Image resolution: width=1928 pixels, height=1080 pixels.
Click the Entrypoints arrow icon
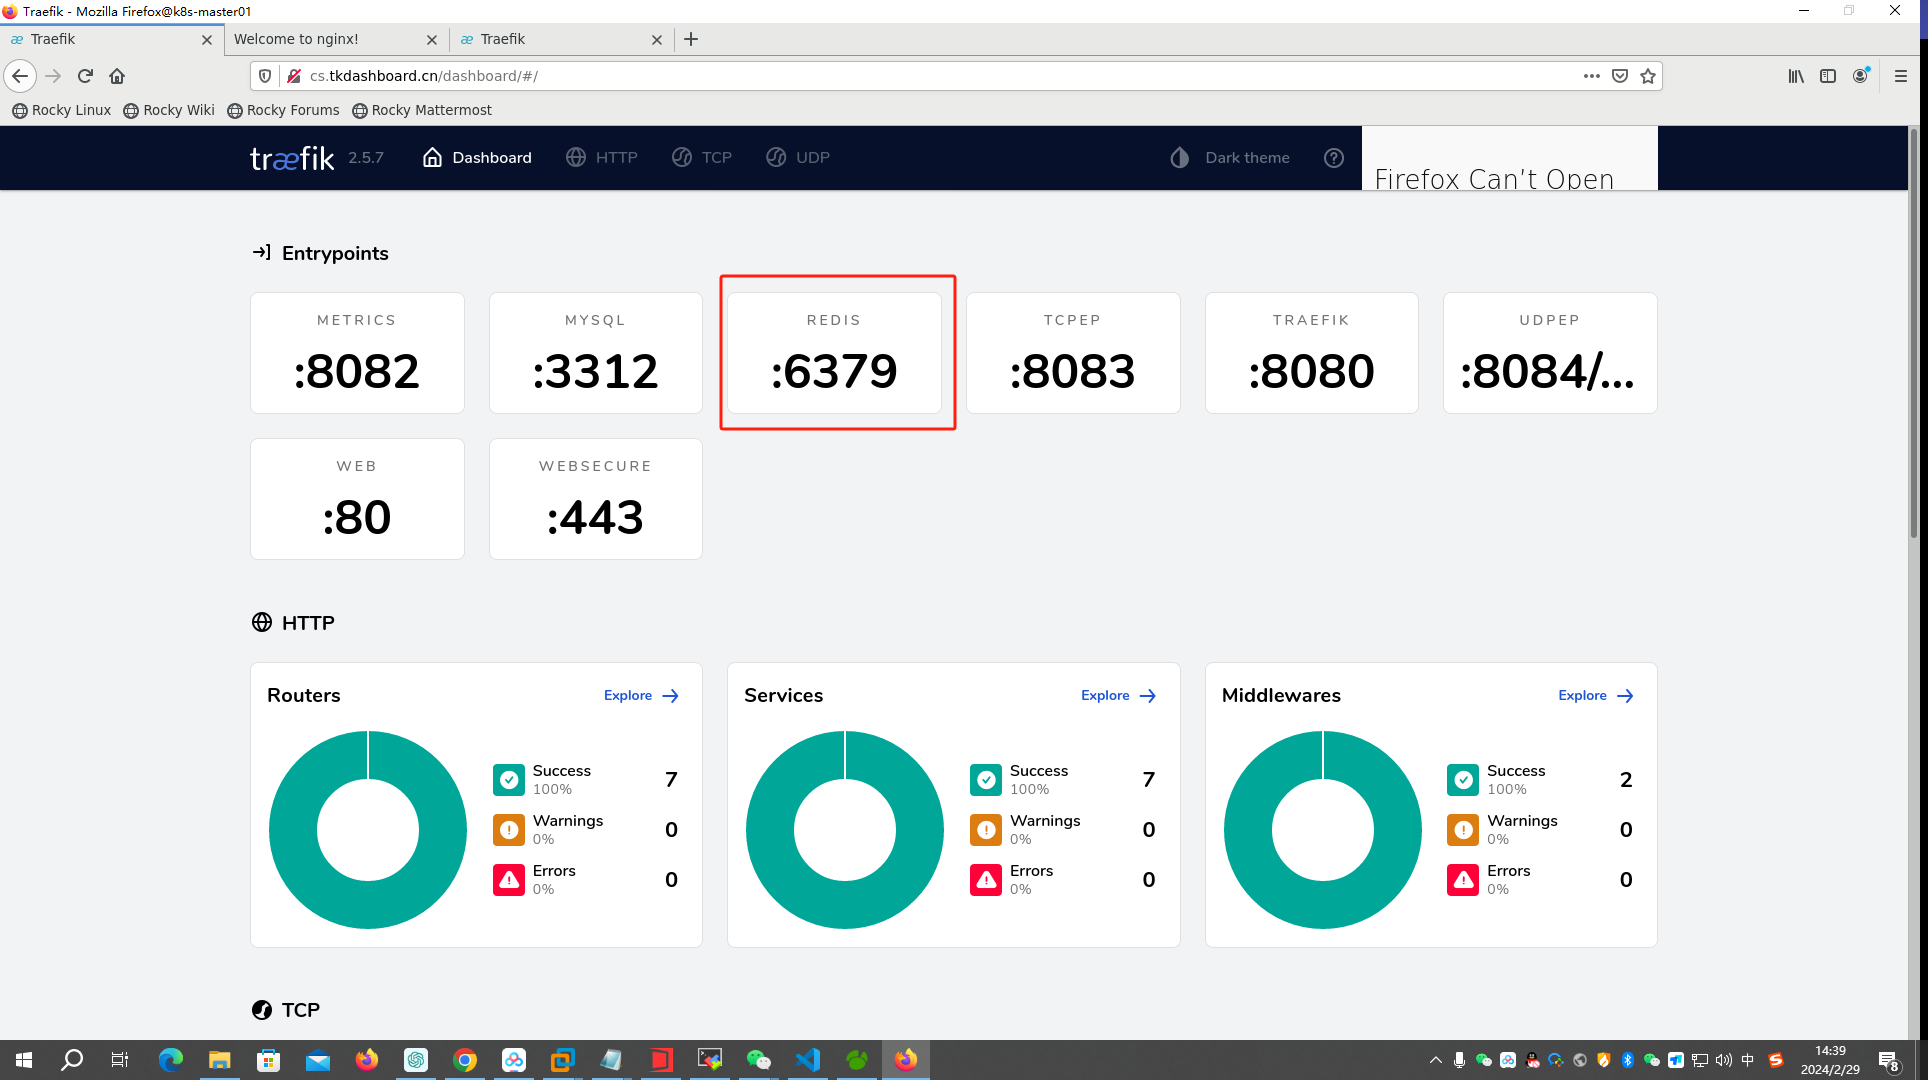coord(261,253)
